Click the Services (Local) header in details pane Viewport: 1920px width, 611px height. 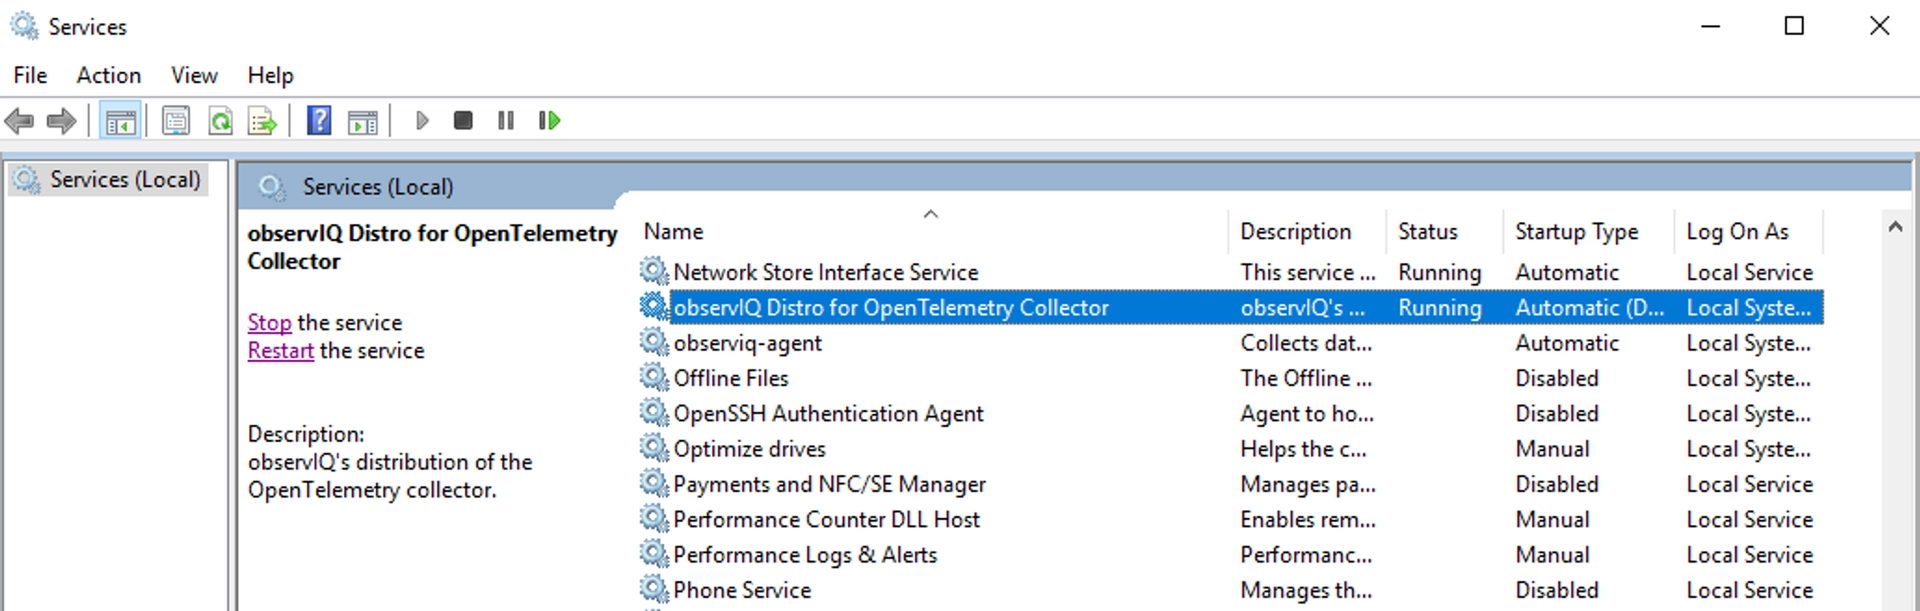pos(378,187)
